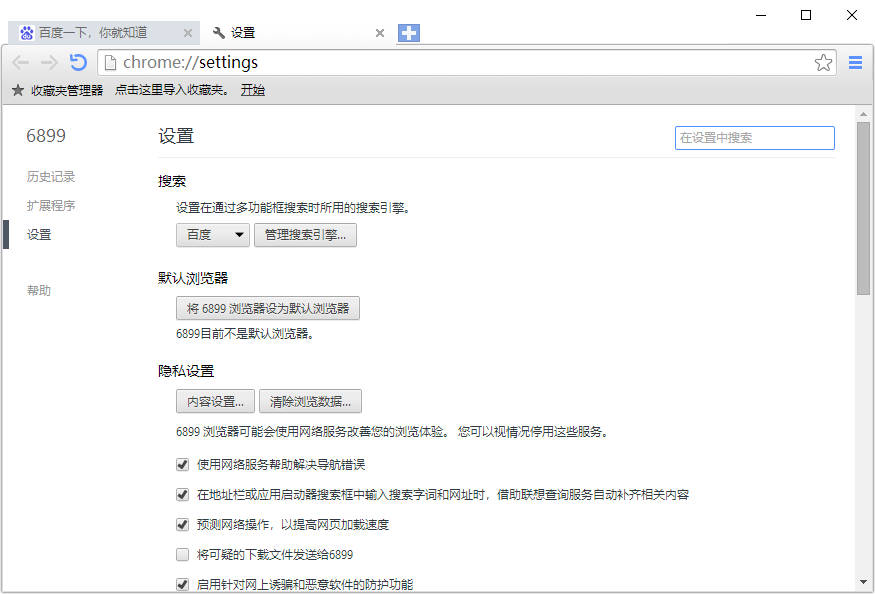Click the 管理搜索引擎... button
This screenshot has width=875, height=594.
click(x=305, y=235)
